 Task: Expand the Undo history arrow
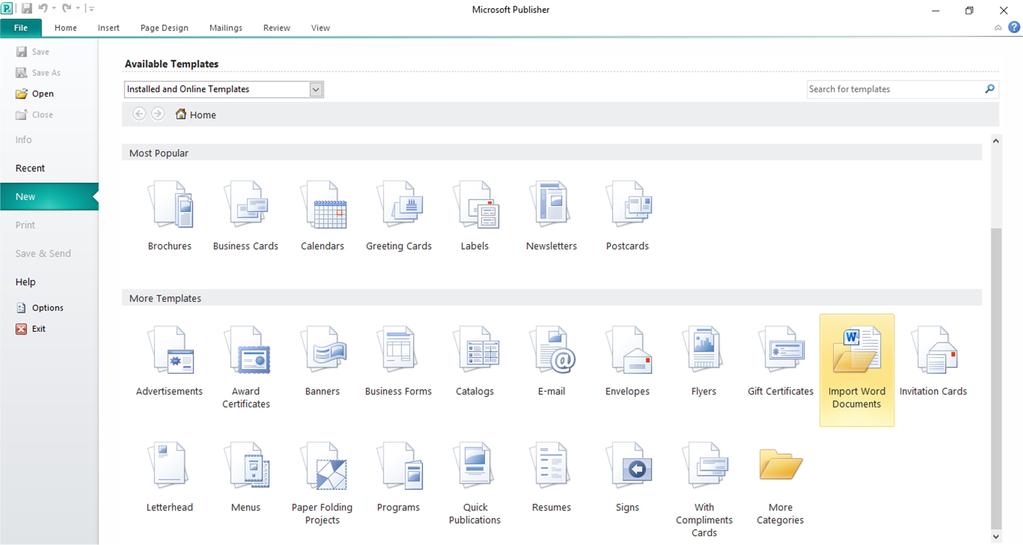(x=53, y=9)
